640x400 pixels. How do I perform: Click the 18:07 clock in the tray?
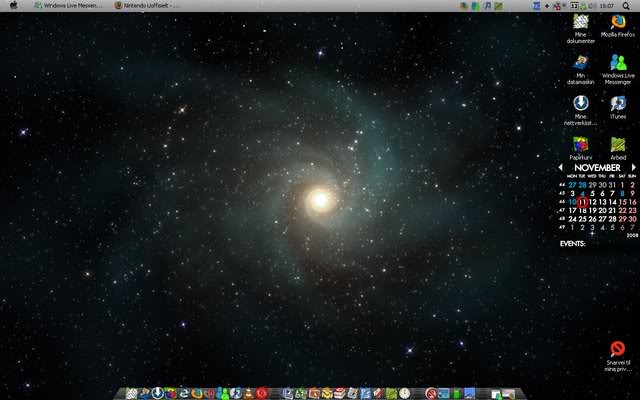[607, 6]
